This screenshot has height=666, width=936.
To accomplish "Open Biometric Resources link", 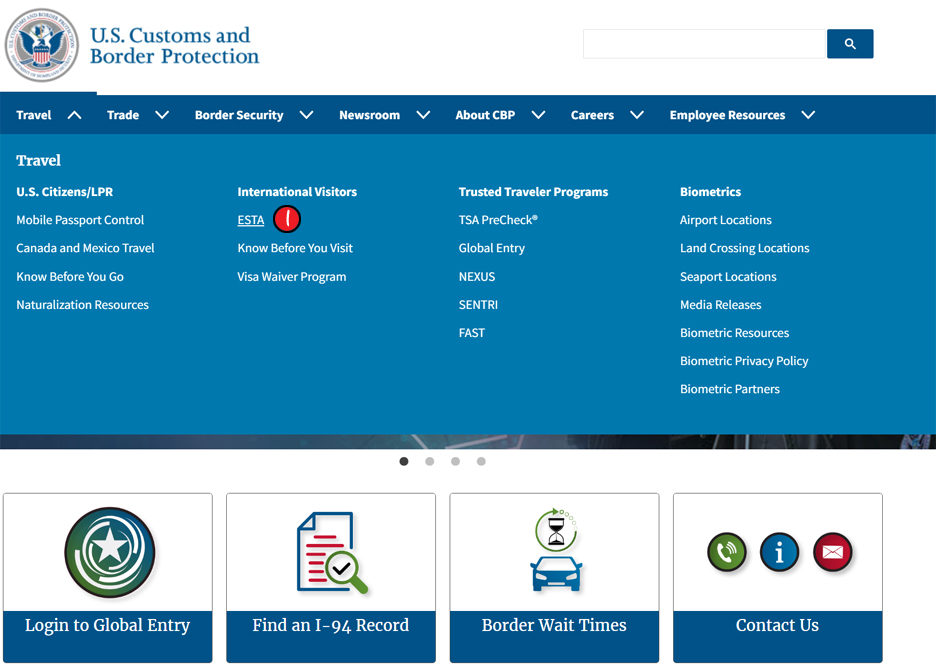I will coord(735,333).
